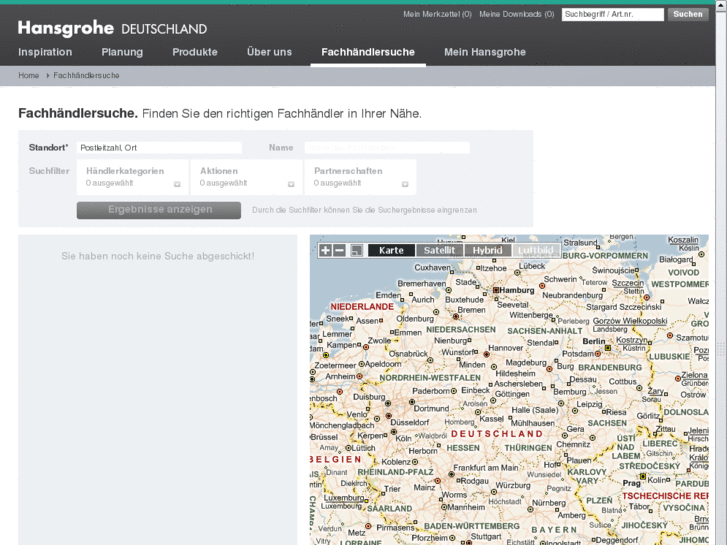Click the BAYERN label on the map
727x545 pixels.
(x=554, y=530)
